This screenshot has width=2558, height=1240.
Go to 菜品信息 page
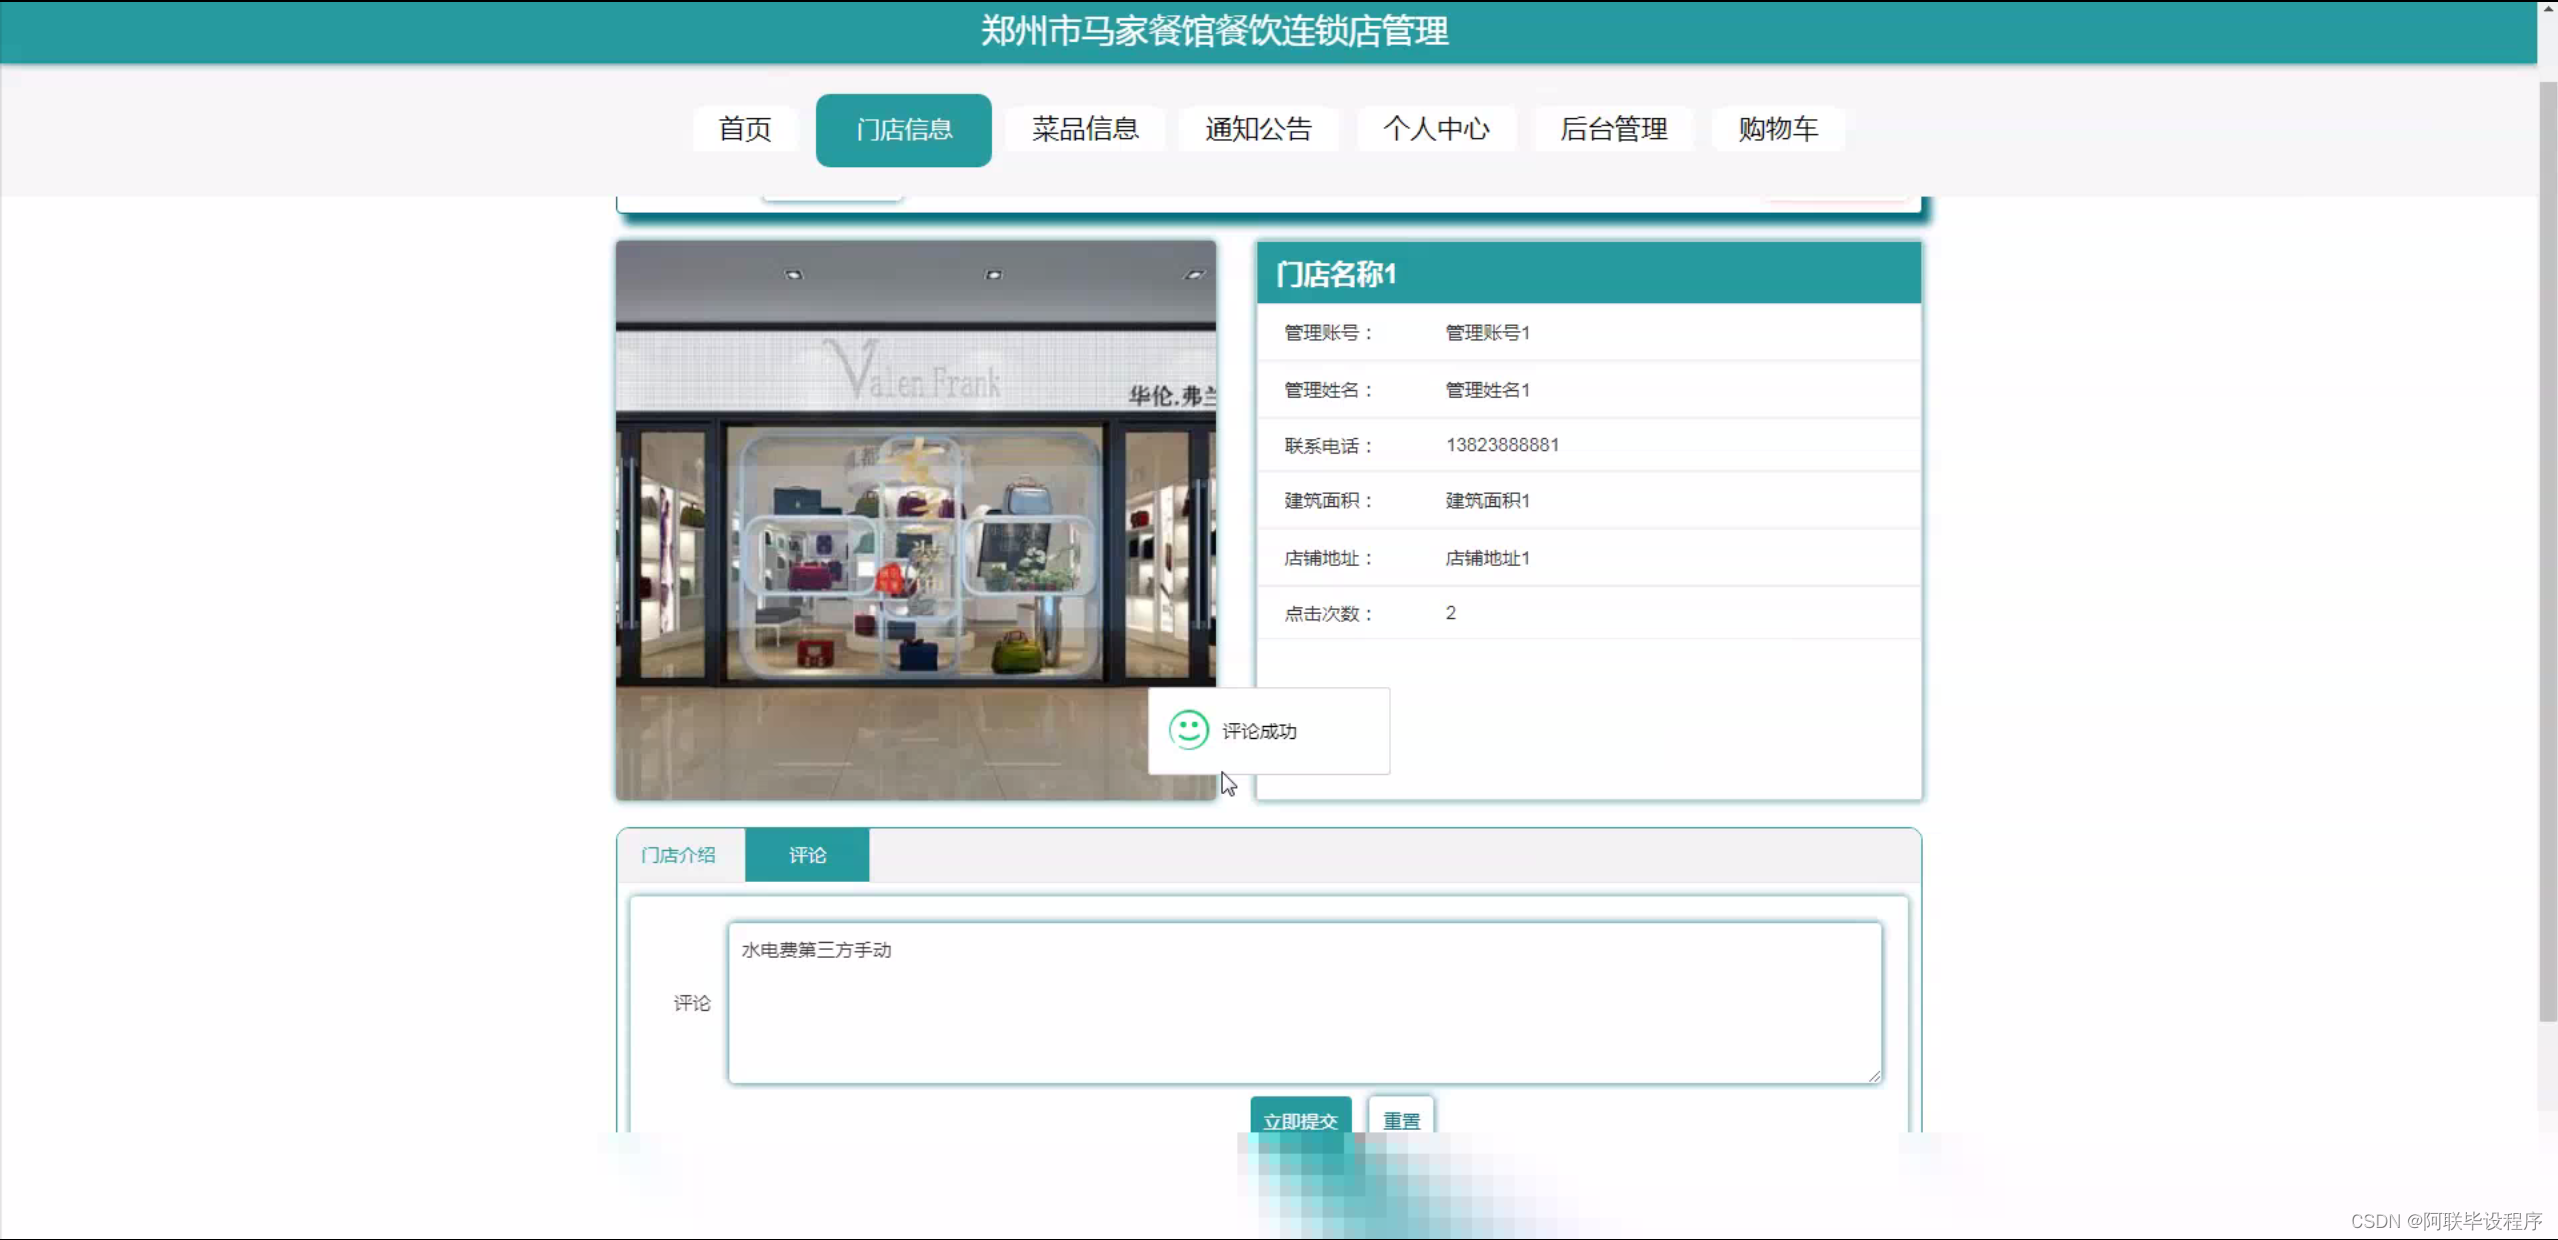(1085, 129)
